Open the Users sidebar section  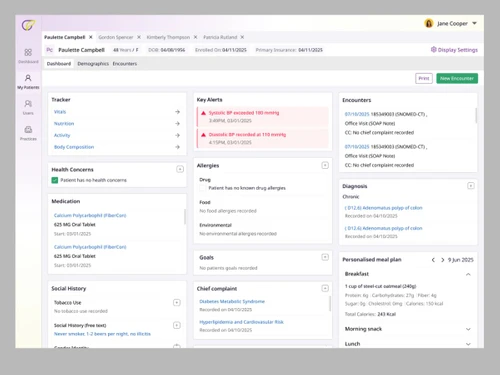28,107
